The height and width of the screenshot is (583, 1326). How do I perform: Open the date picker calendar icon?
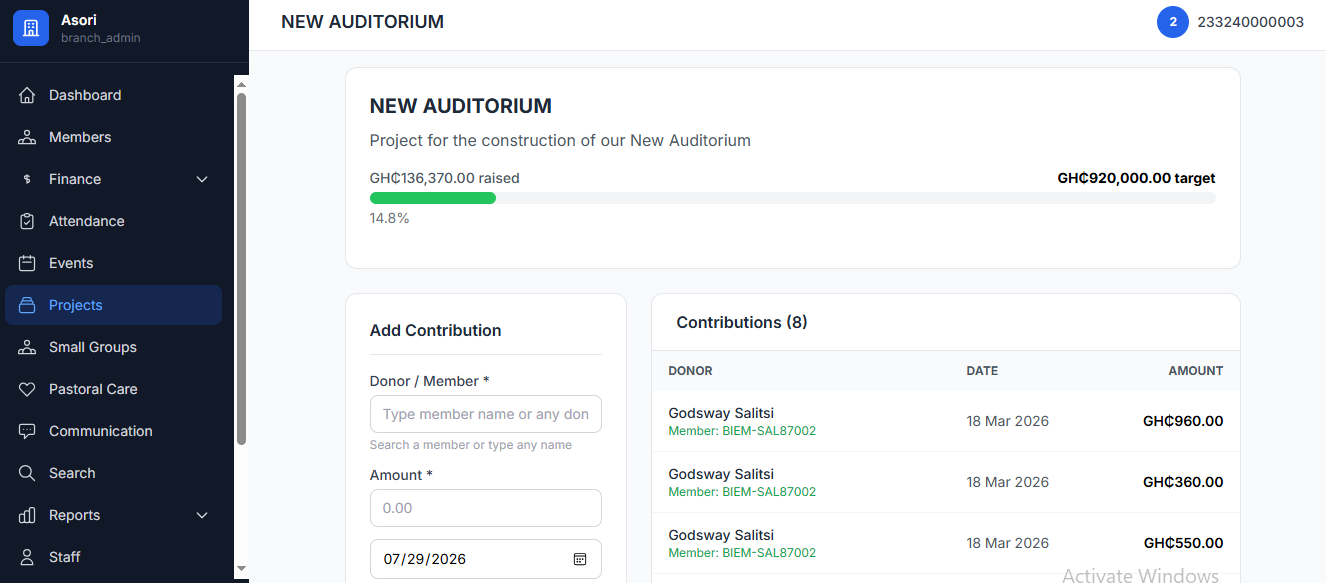580,559
